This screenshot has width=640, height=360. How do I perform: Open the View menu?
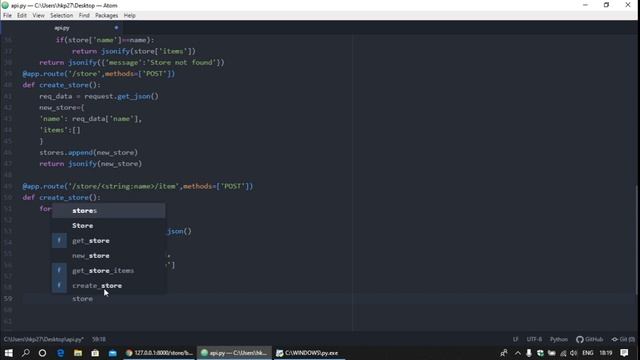coord(38,16)
